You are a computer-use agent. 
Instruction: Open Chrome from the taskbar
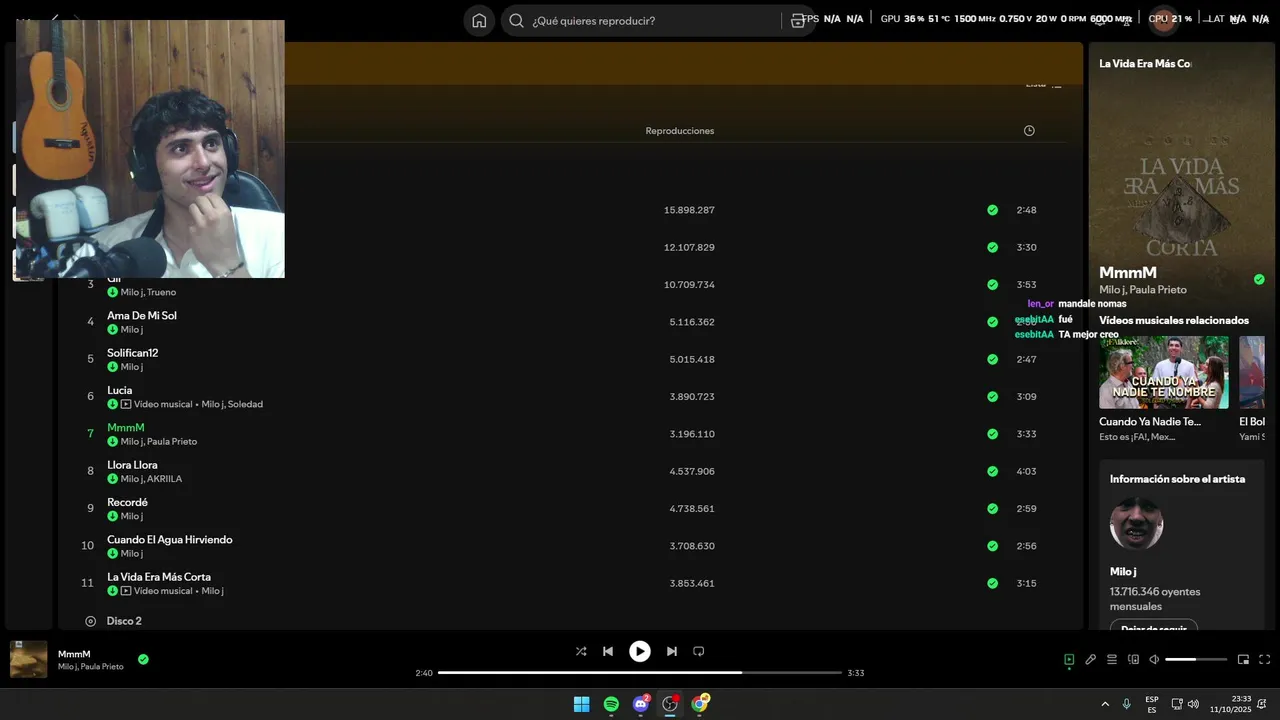pyautogui.click(x=700, y=704)
